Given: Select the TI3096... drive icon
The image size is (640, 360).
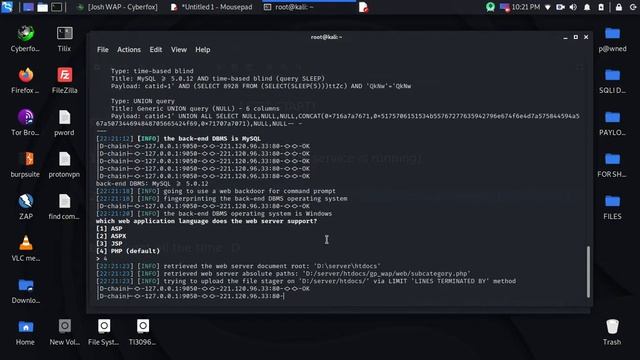Looking at the screenshot, I should pyautogui.click(x=142, y=333).
